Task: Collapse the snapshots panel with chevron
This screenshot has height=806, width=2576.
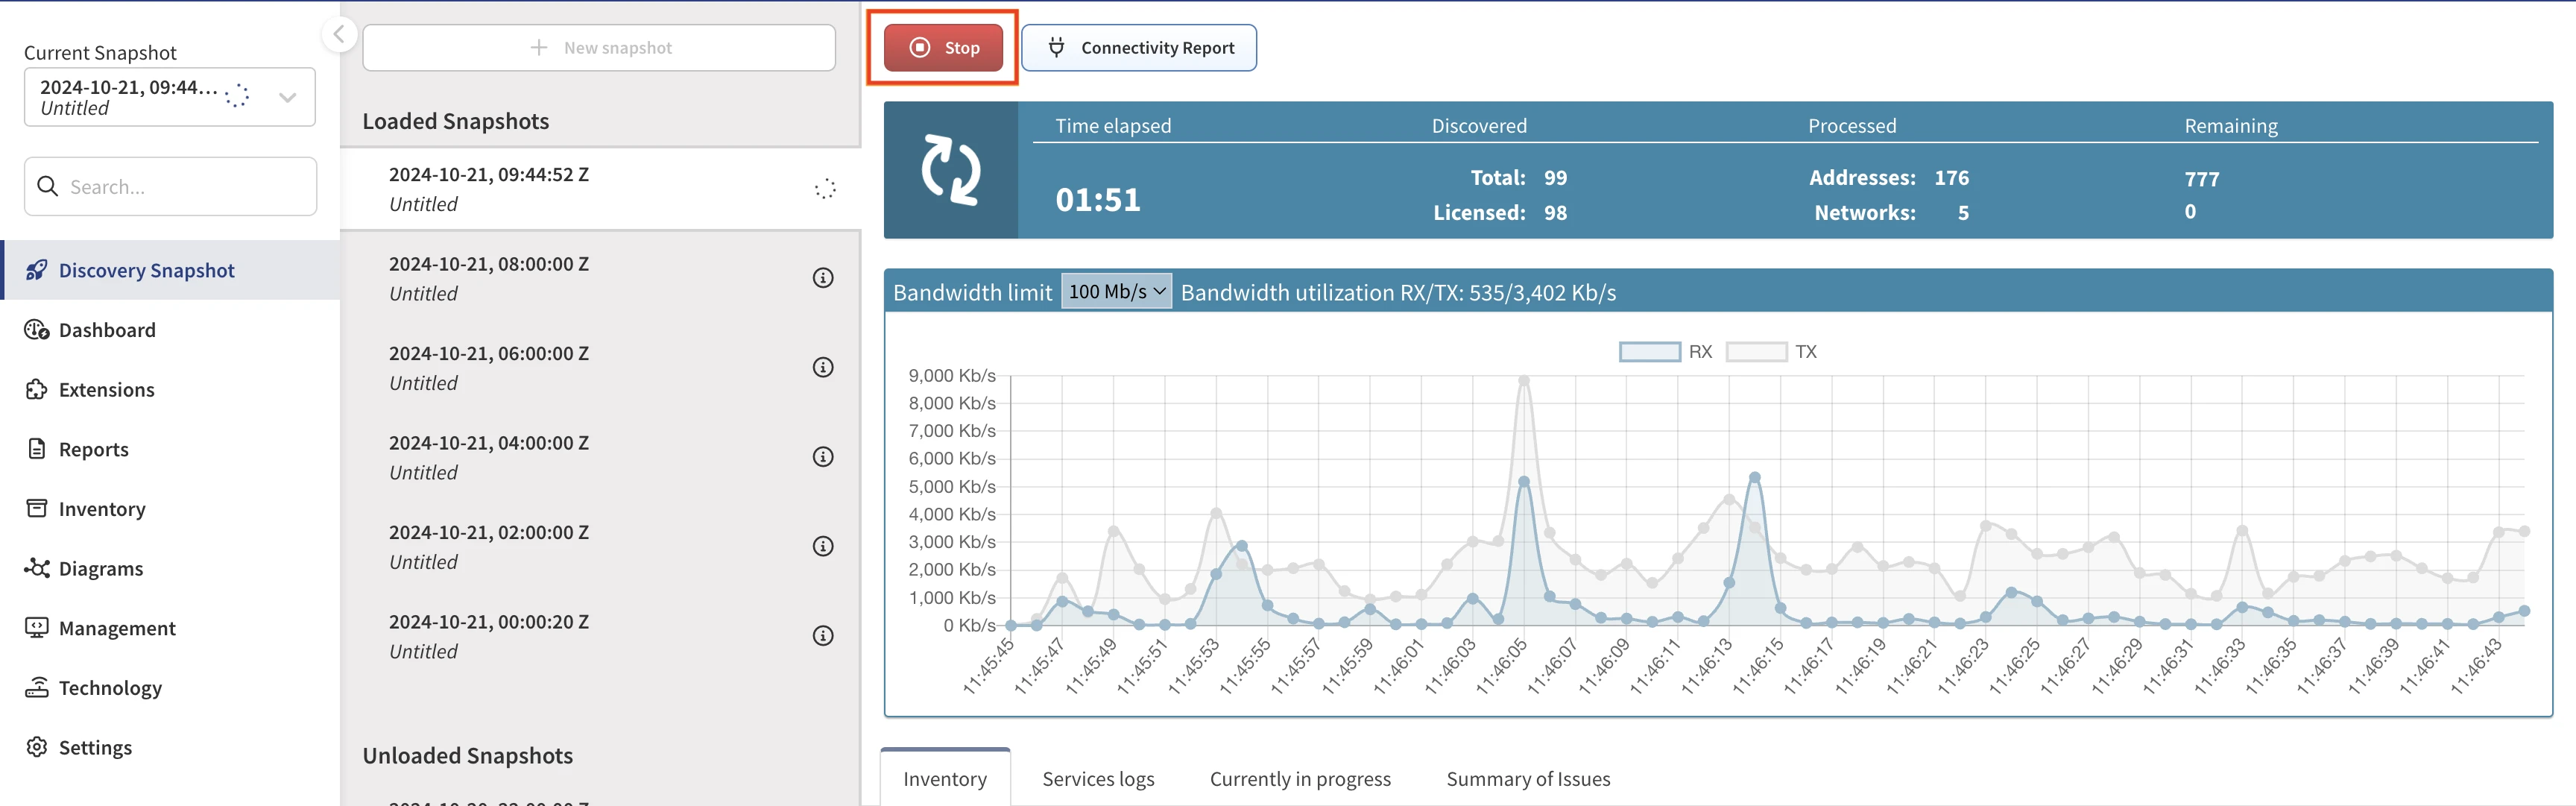Action: point(339,34)
